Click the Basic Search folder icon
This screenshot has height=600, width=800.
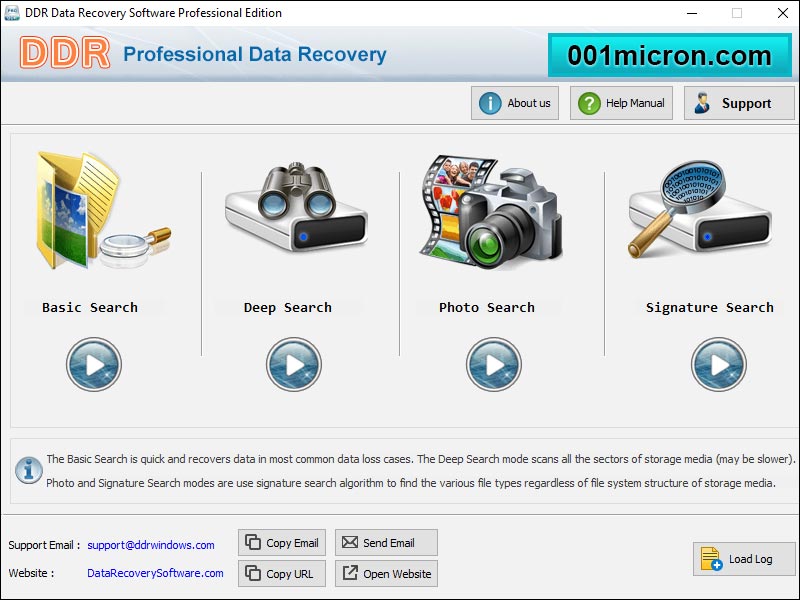pyautogui.click(x=103, y=210)
